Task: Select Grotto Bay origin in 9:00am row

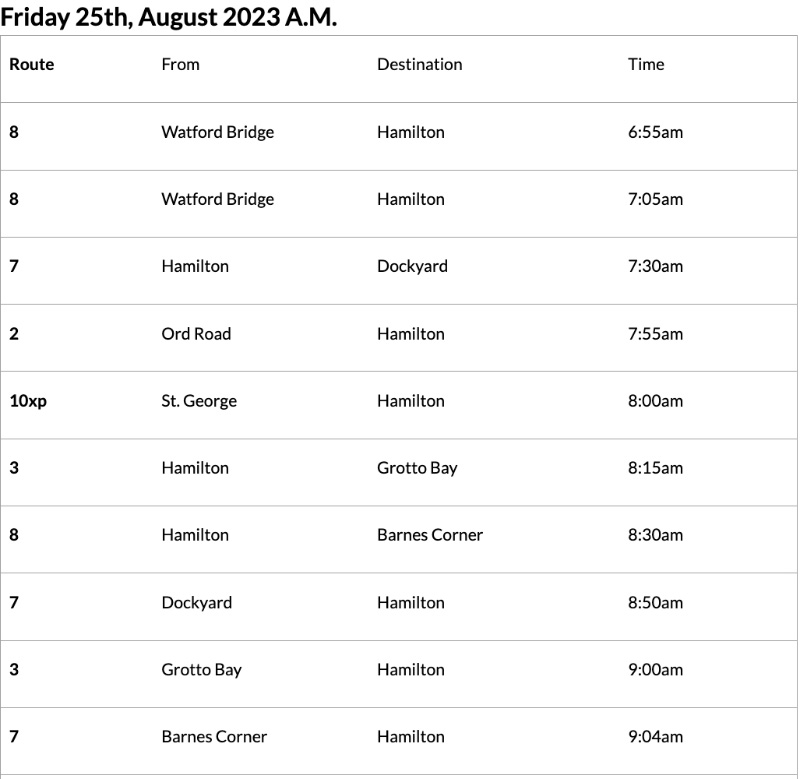Action: 201,669
